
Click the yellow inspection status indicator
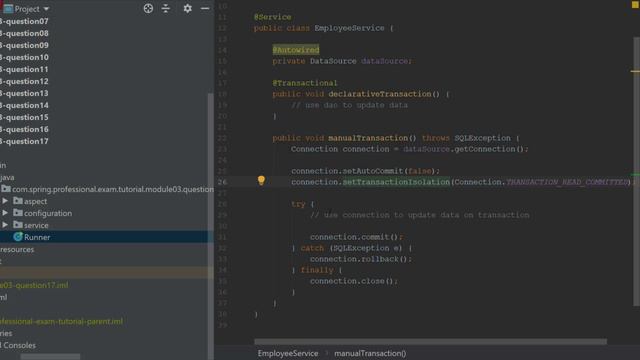635,5
